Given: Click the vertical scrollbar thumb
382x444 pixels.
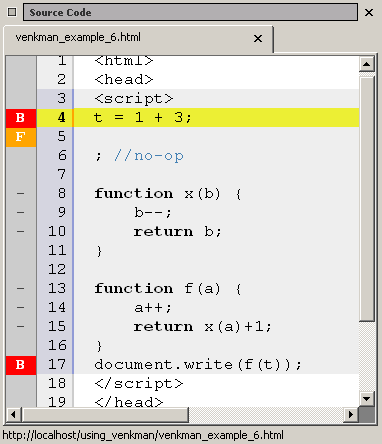Looking at the screenshot, I should point(367,198).
